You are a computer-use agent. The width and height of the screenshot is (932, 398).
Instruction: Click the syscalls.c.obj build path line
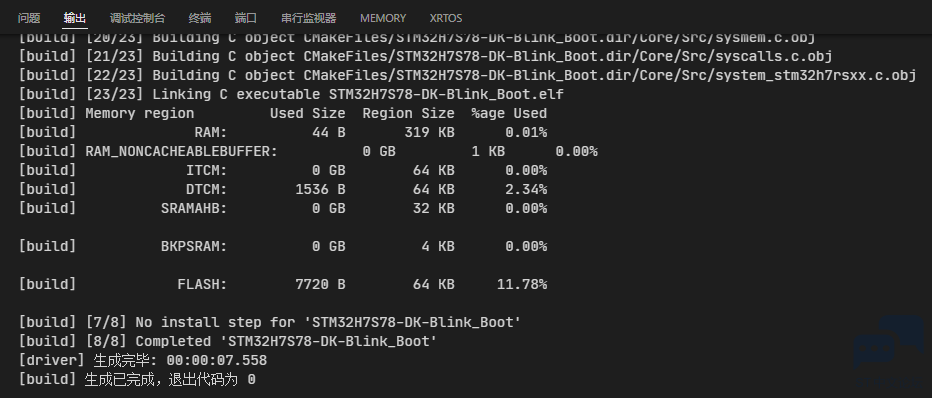tap(425, 56)
